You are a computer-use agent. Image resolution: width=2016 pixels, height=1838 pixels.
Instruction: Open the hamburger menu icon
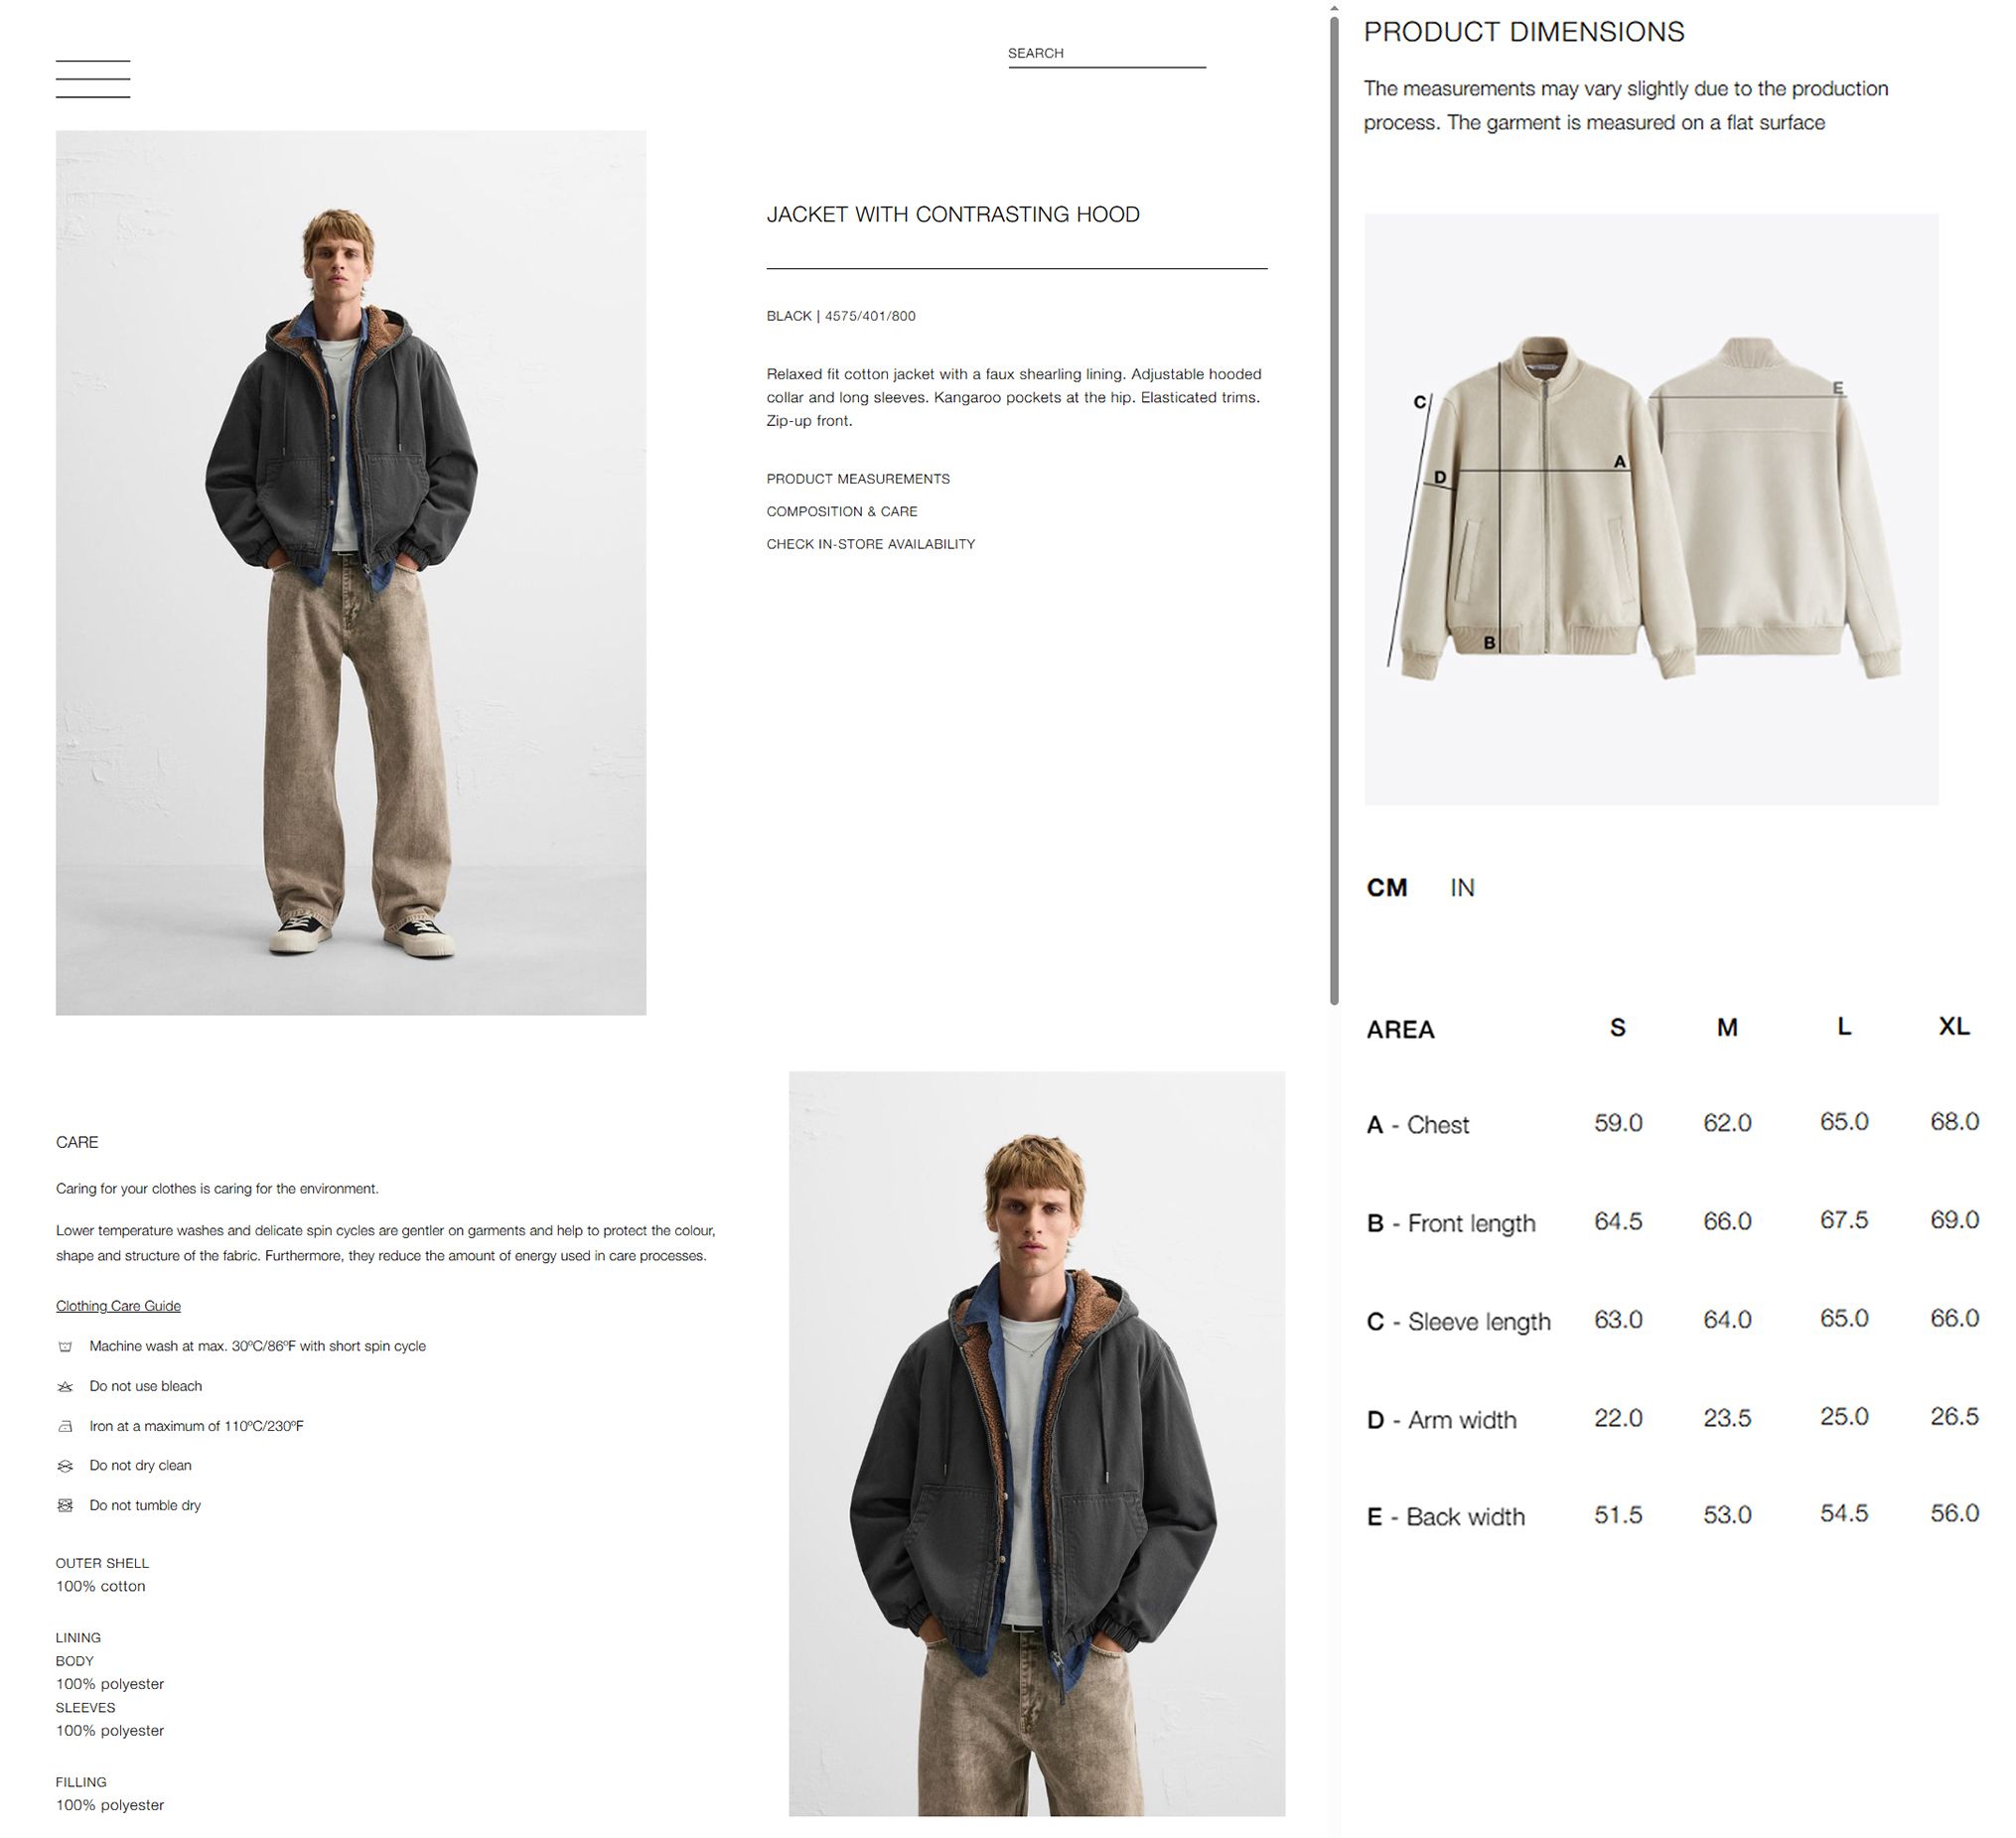93,79
